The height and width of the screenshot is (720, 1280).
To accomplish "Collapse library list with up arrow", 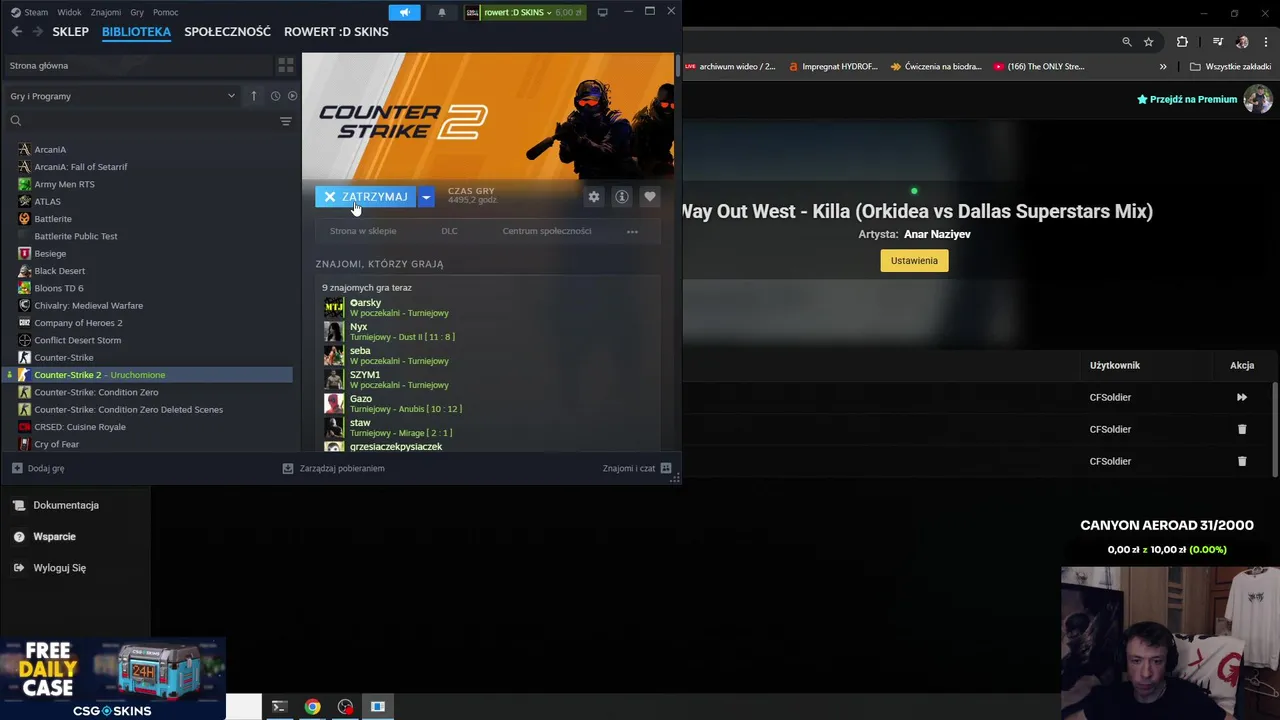I will point(254,96).
